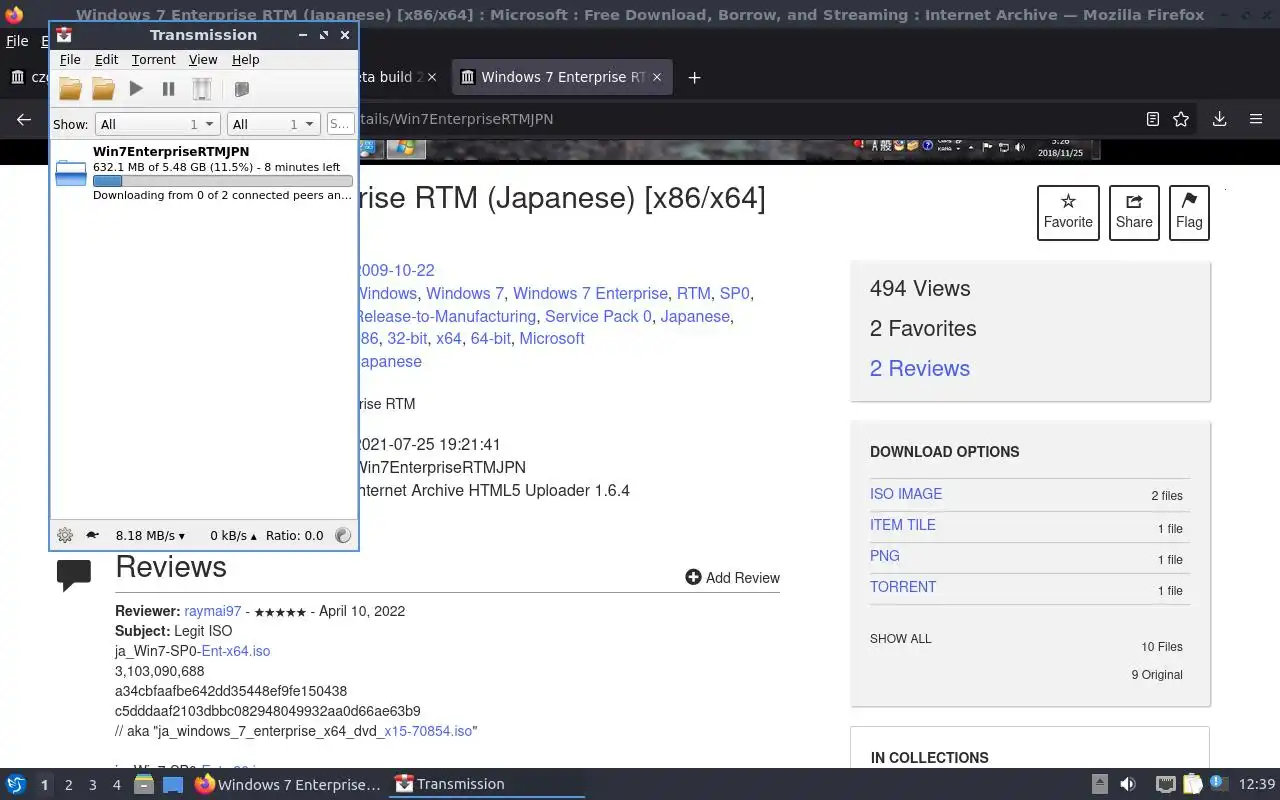Flag this Internet Archive item
Image resolution: width=1280 pixels, height=800 pixels.
click(x=1189, y=213)
